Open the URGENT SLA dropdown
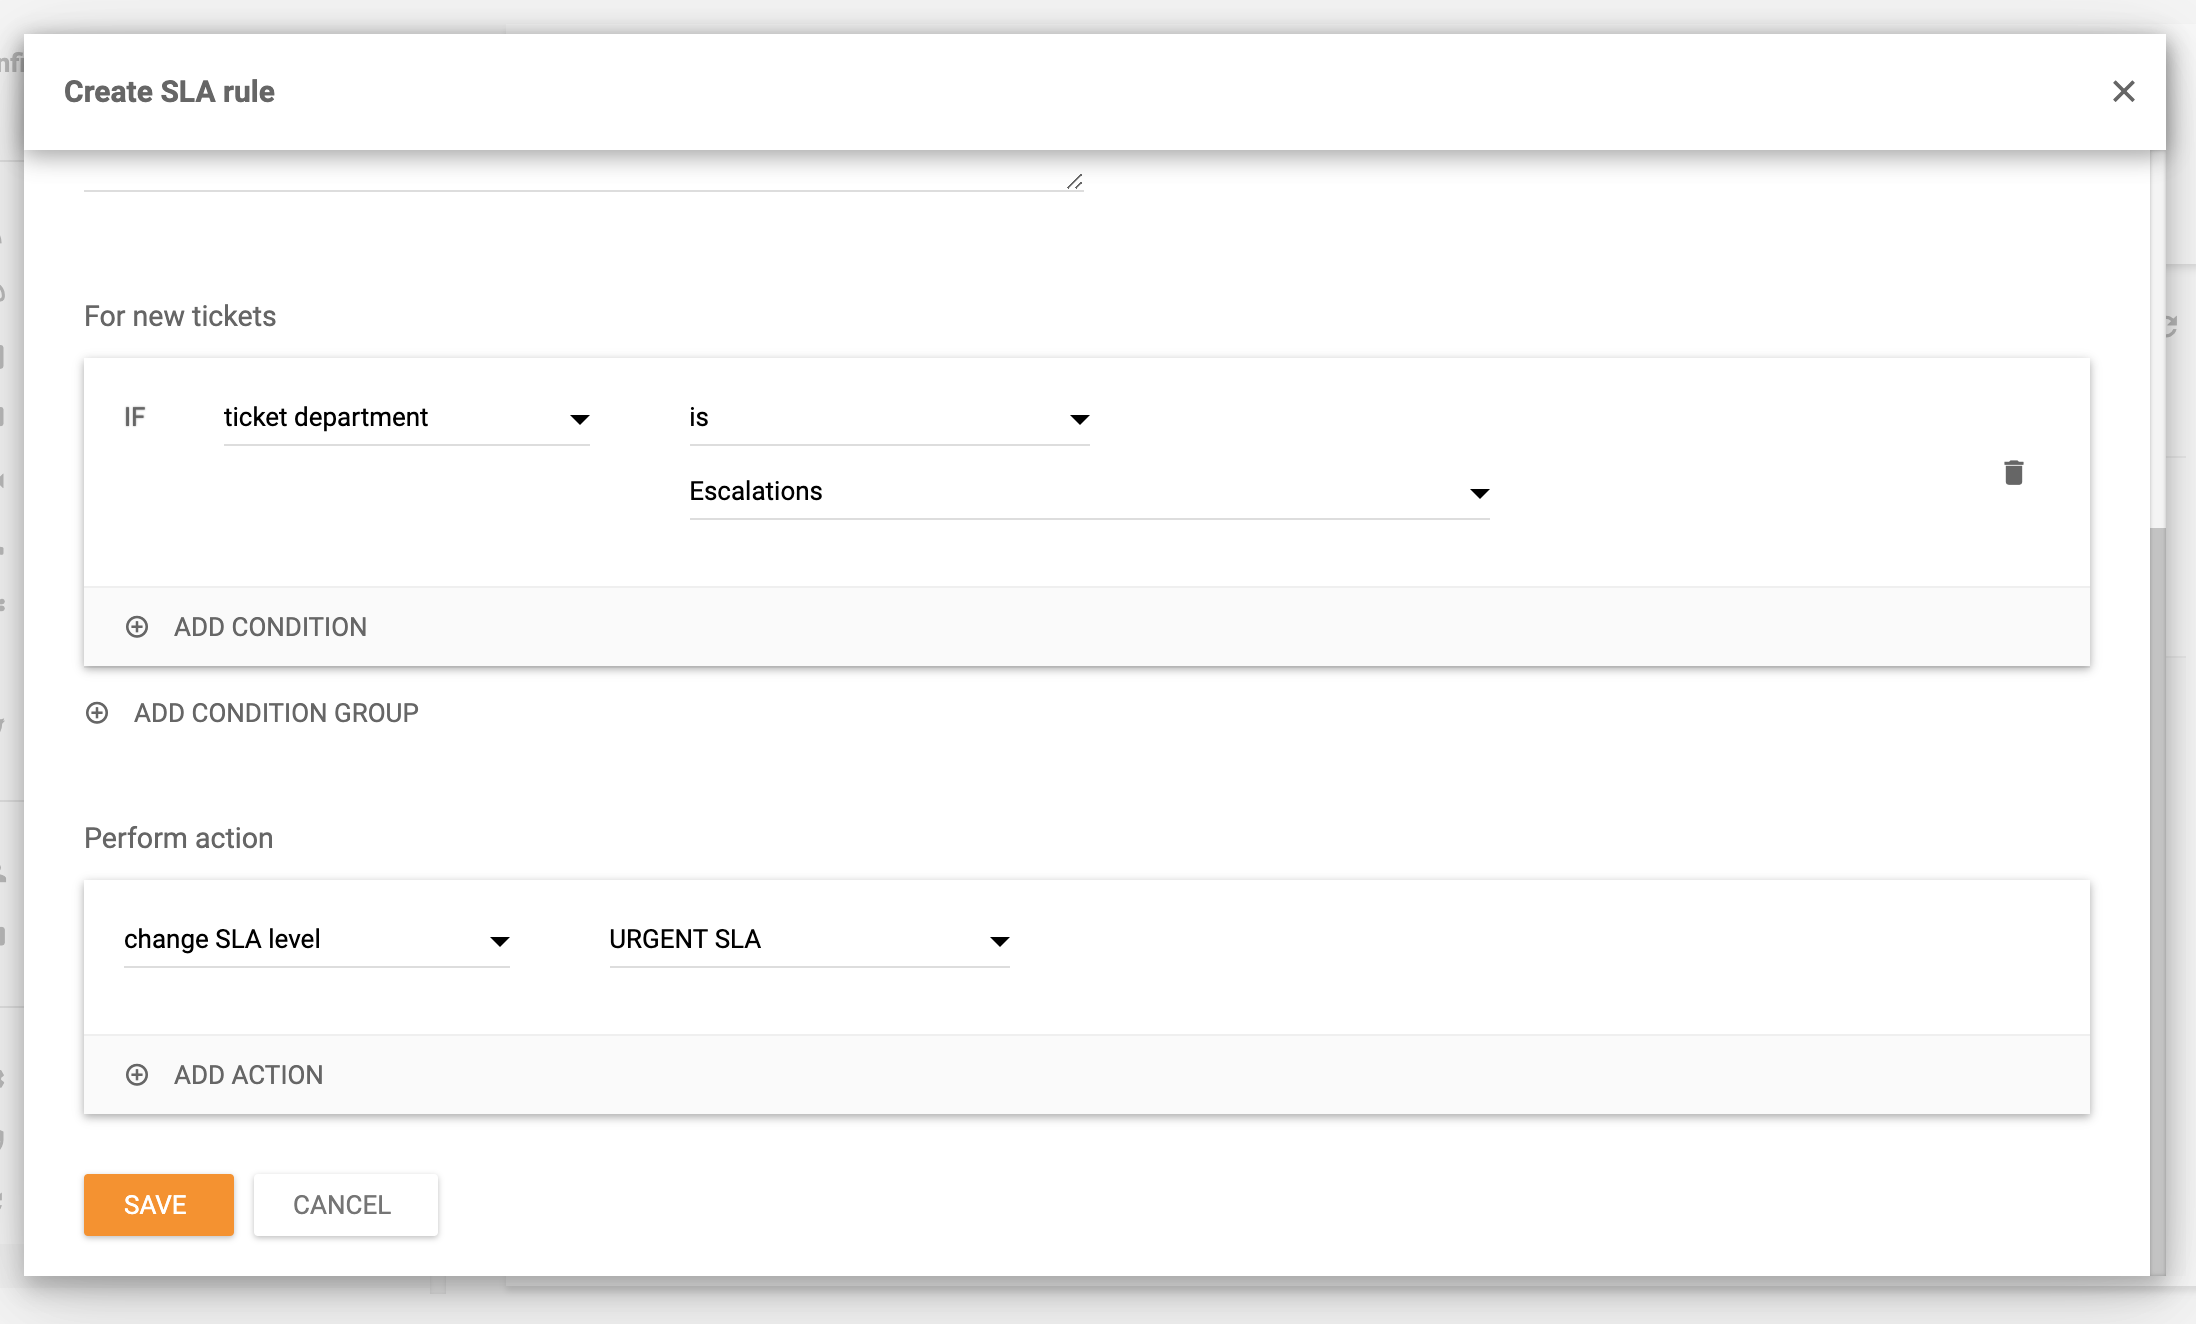 tap(806, 939)
